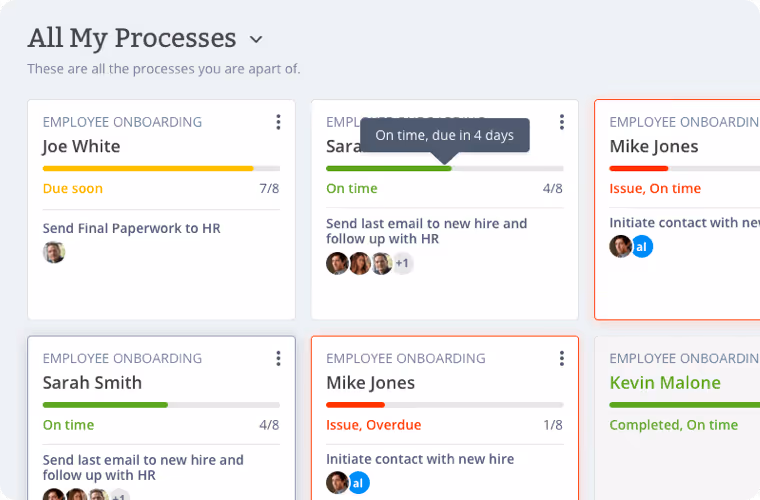Click the 1/8 step count
760x500 pixels.
553,425
